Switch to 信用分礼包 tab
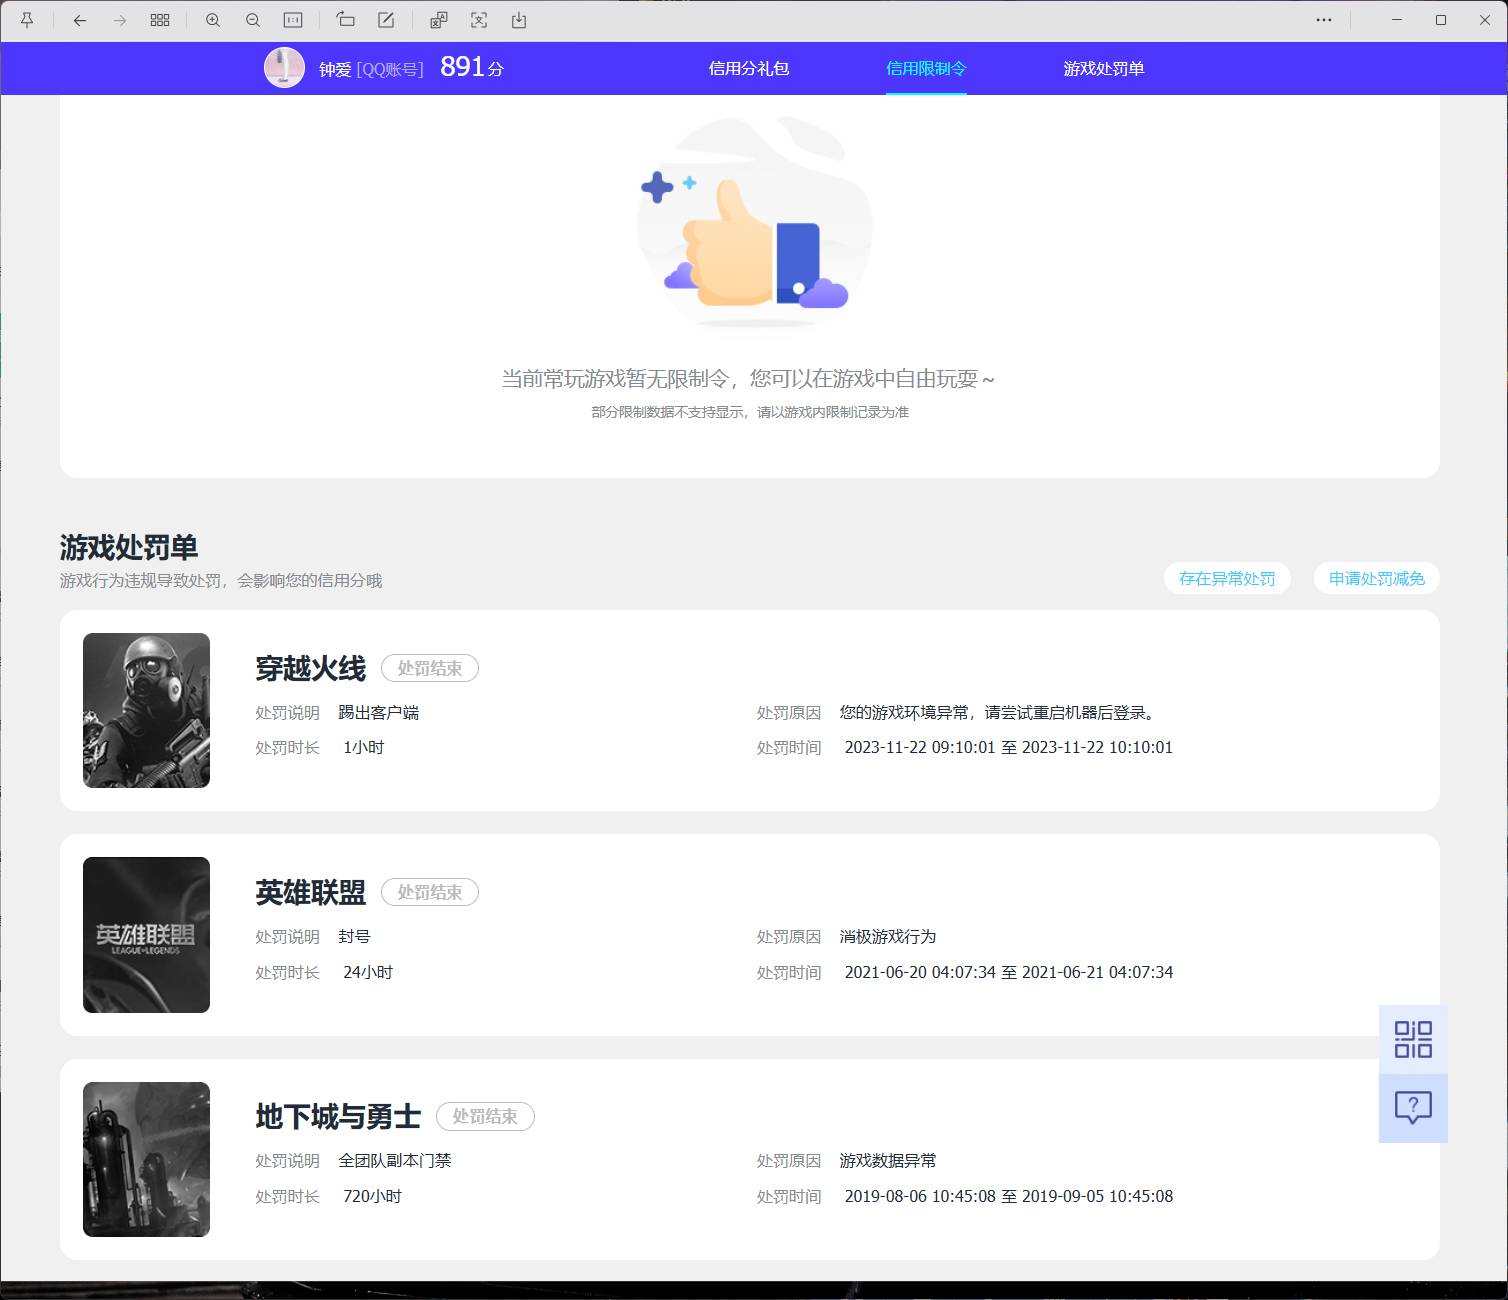Screen dimensions: 1508x1300 (x=749, y=68)
